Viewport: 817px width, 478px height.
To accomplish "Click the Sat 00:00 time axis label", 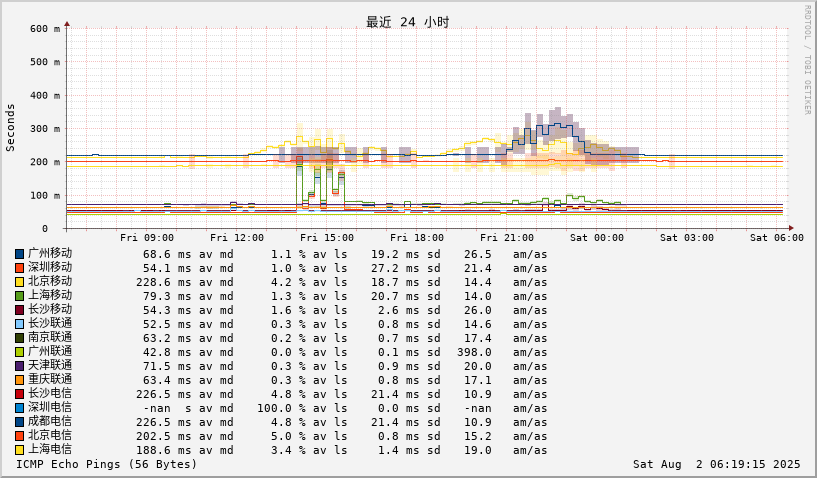I will point(597,238).
